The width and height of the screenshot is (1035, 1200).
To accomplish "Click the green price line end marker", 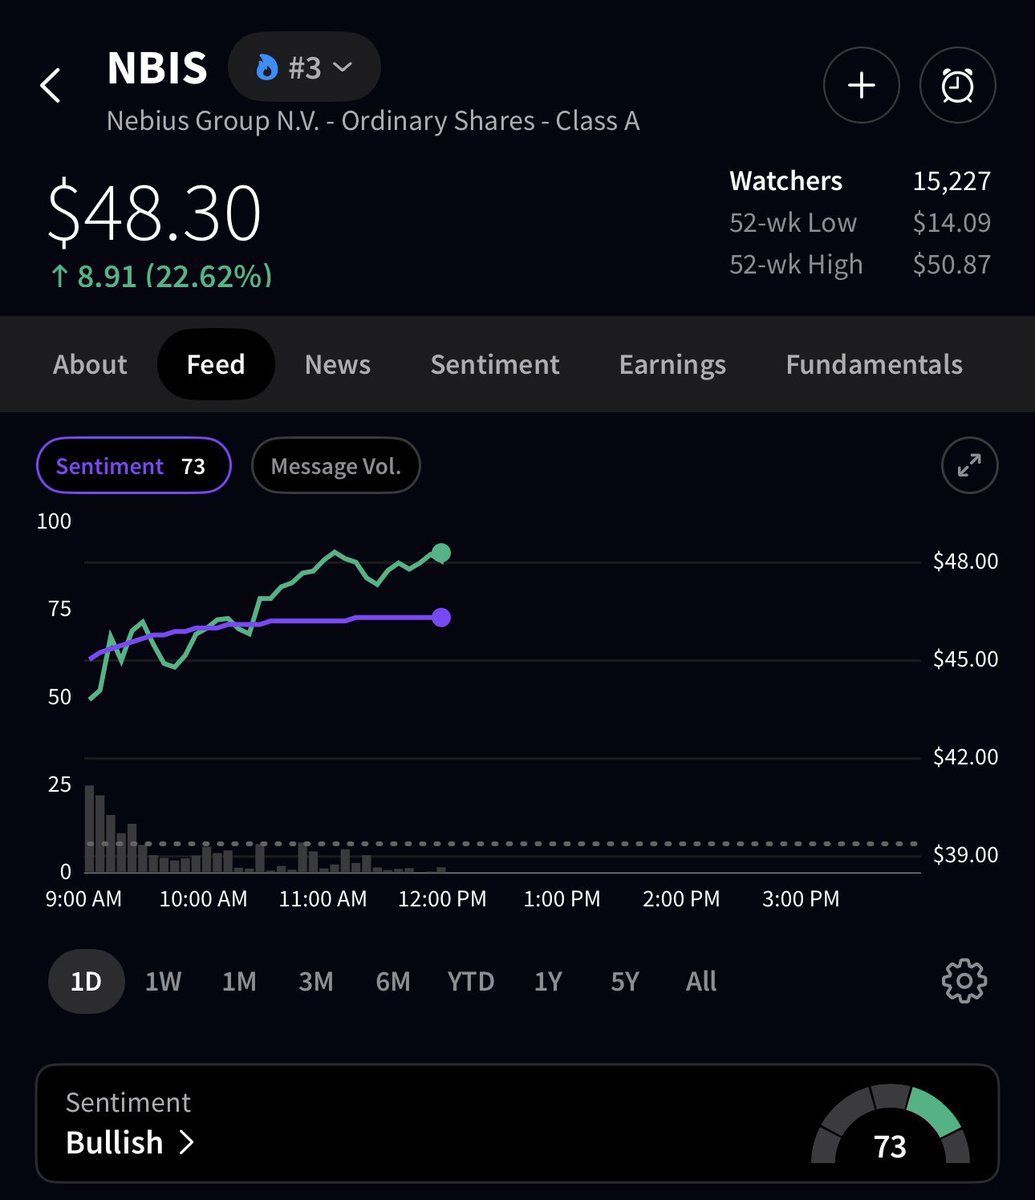I will coord(441,553).
